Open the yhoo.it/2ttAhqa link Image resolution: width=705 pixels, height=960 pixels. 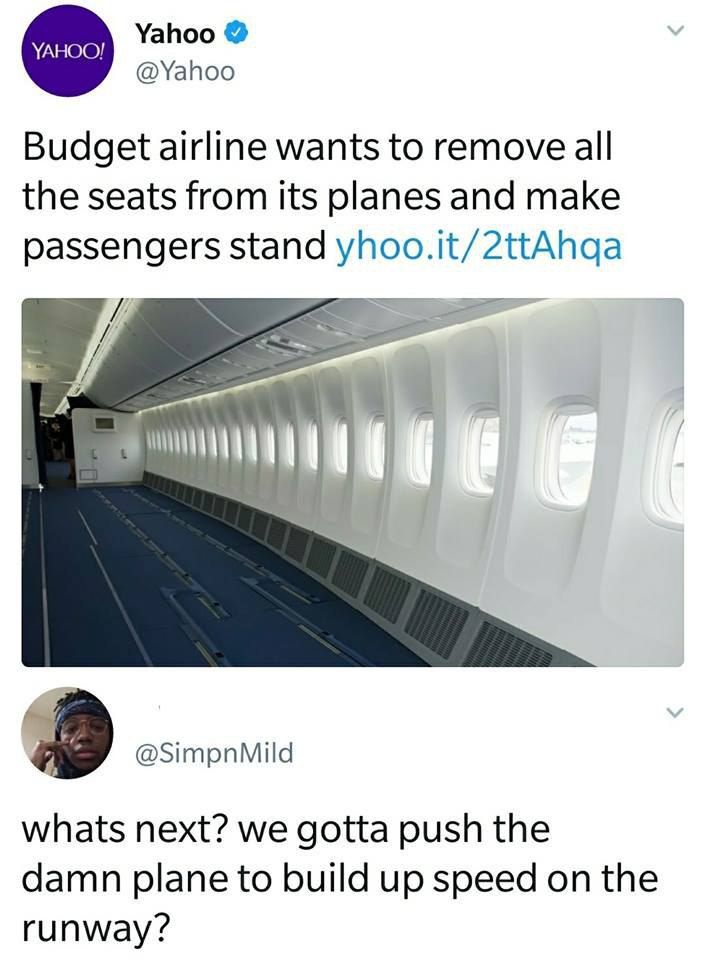[479, 246]
